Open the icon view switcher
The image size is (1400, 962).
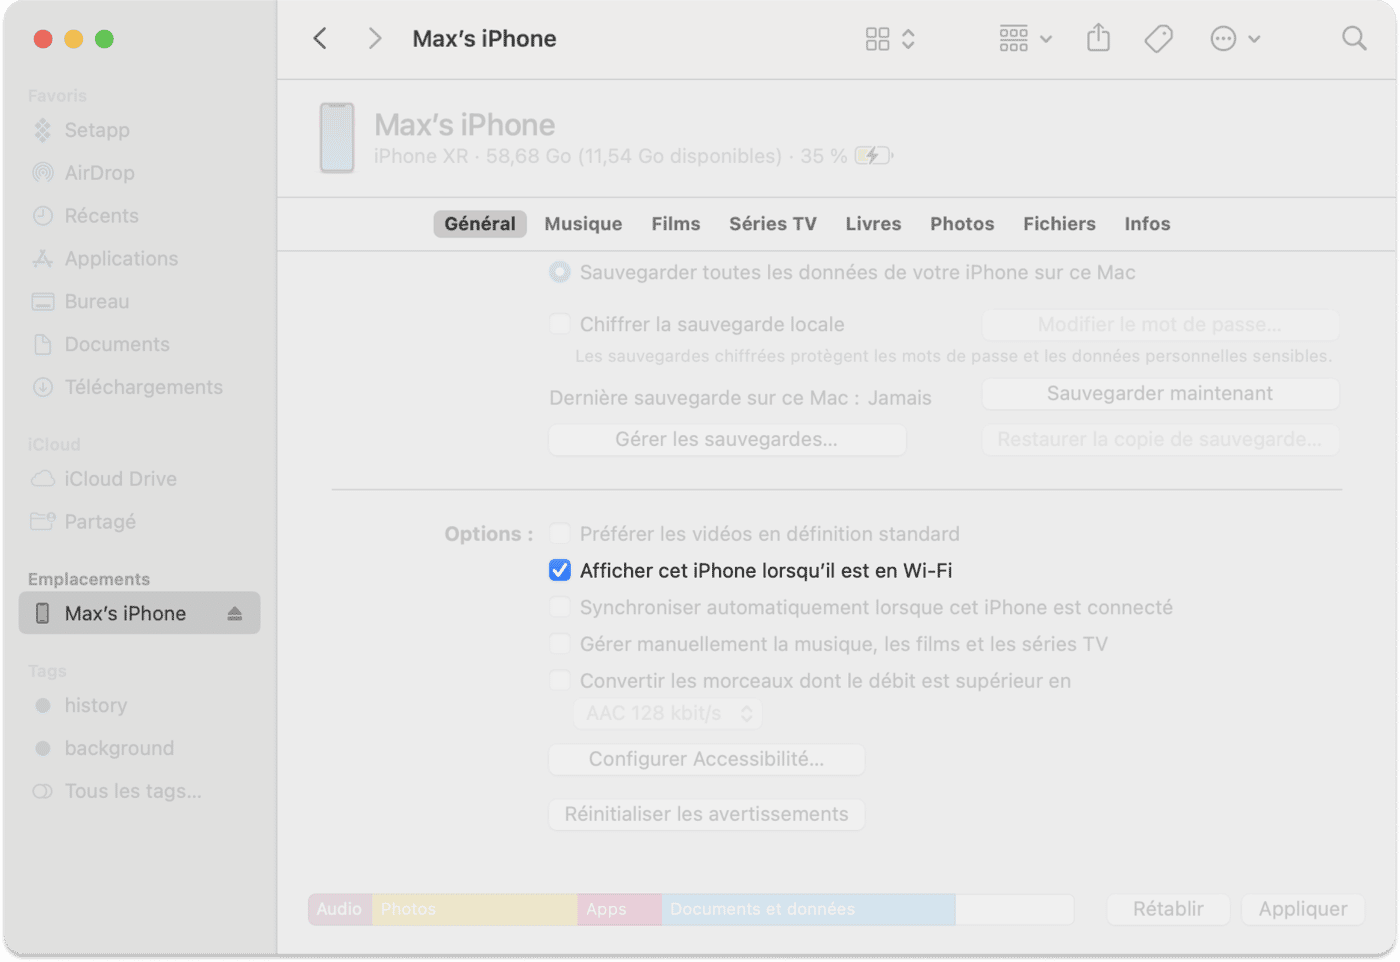tap(890, 39)
